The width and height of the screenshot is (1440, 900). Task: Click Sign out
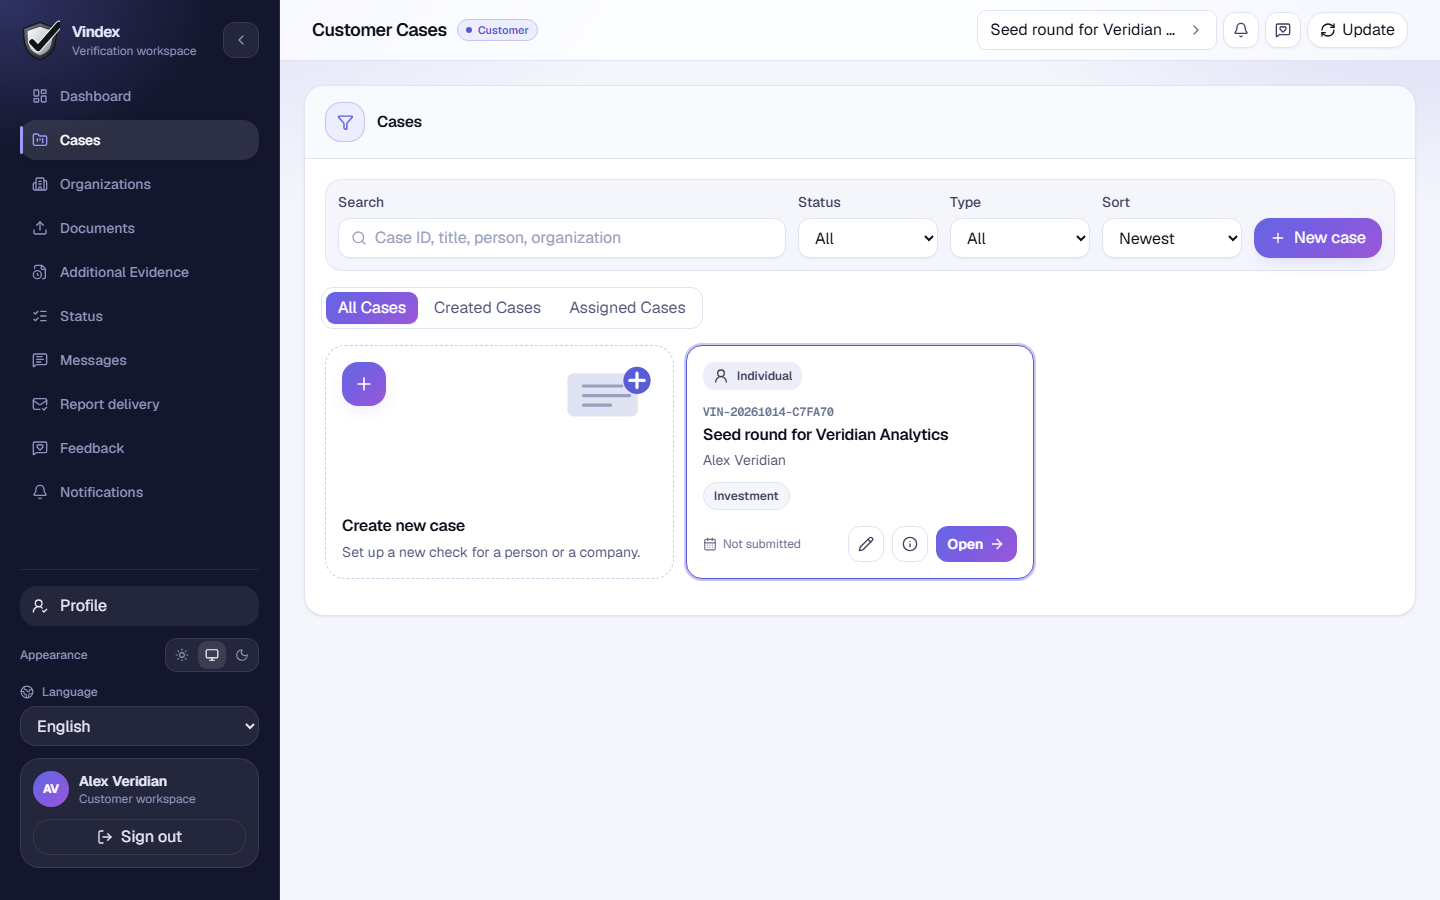(139, 837)
